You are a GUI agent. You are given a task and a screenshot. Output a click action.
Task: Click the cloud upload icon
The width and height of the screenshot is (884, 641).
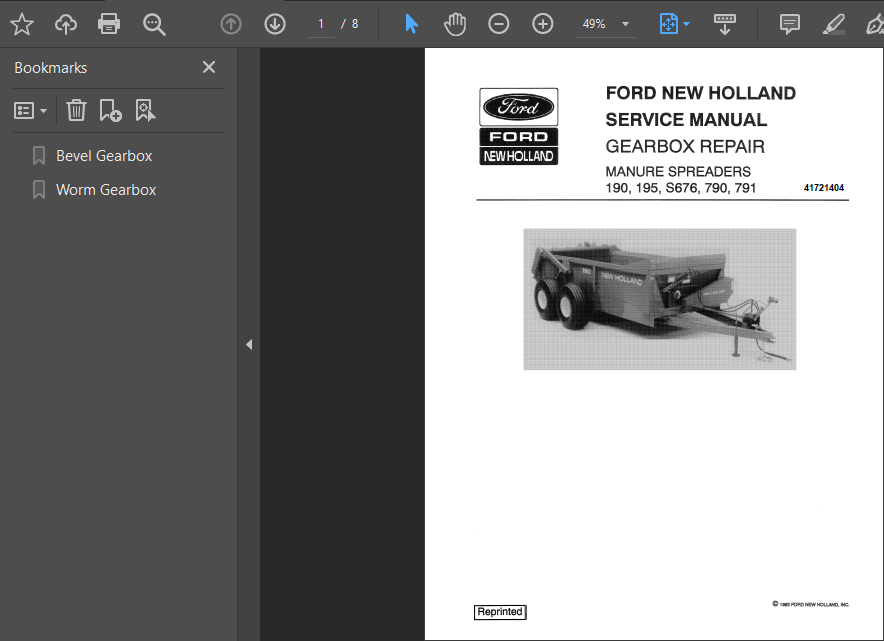(x=66, y=24)
